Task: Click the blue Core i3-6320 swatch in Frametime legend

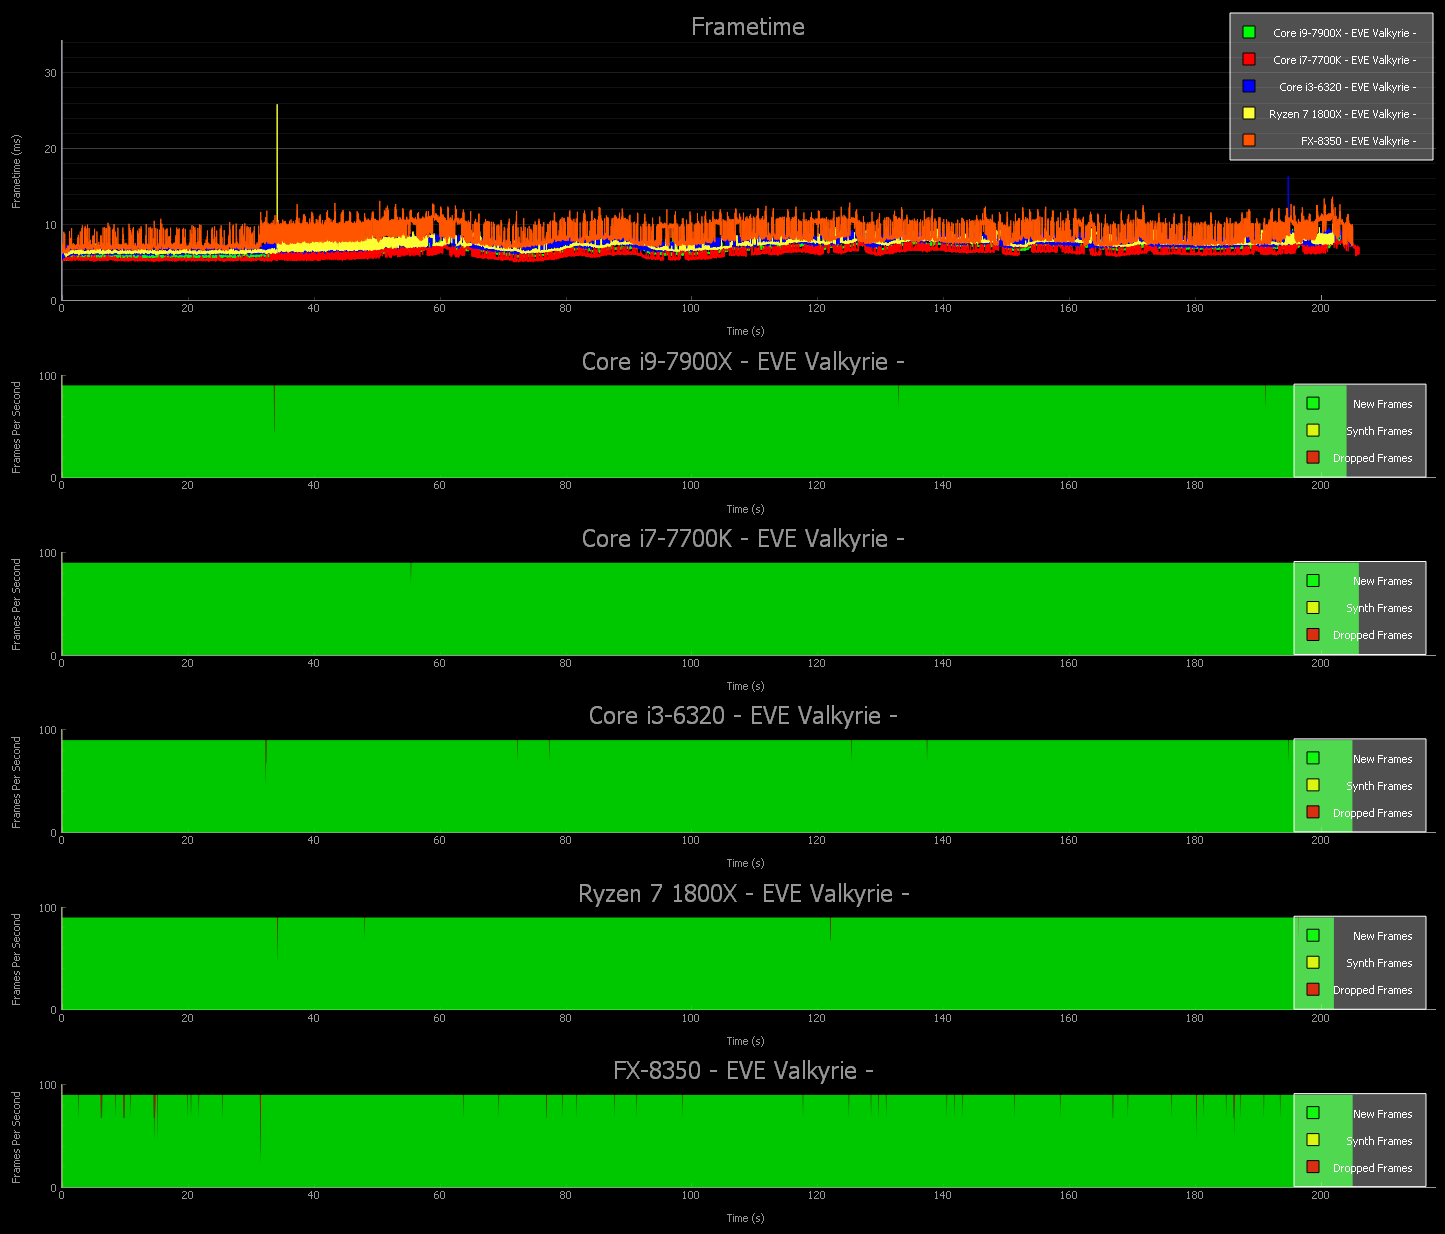Action: [x=1249, y=86]
